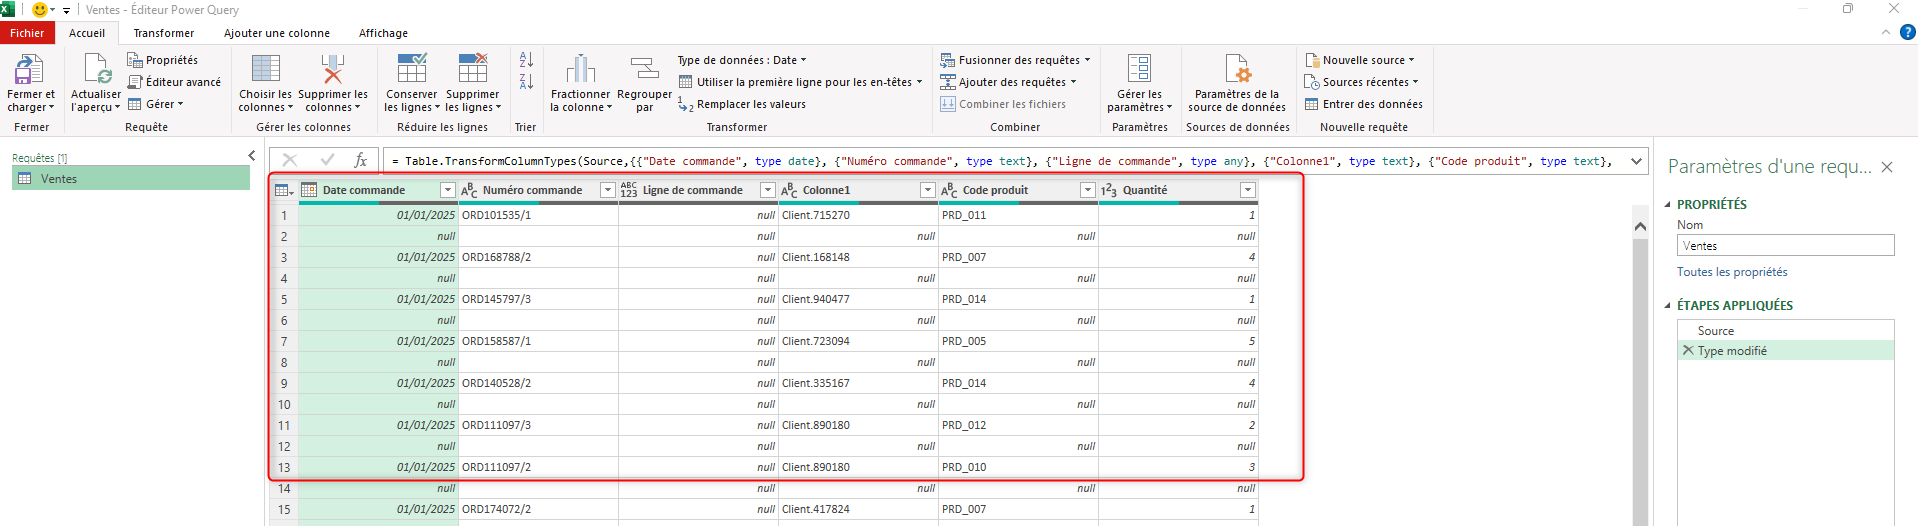1918x526 pixels.
Task: Open Sources récentes dropdown
Action: tap(1361, 82)
